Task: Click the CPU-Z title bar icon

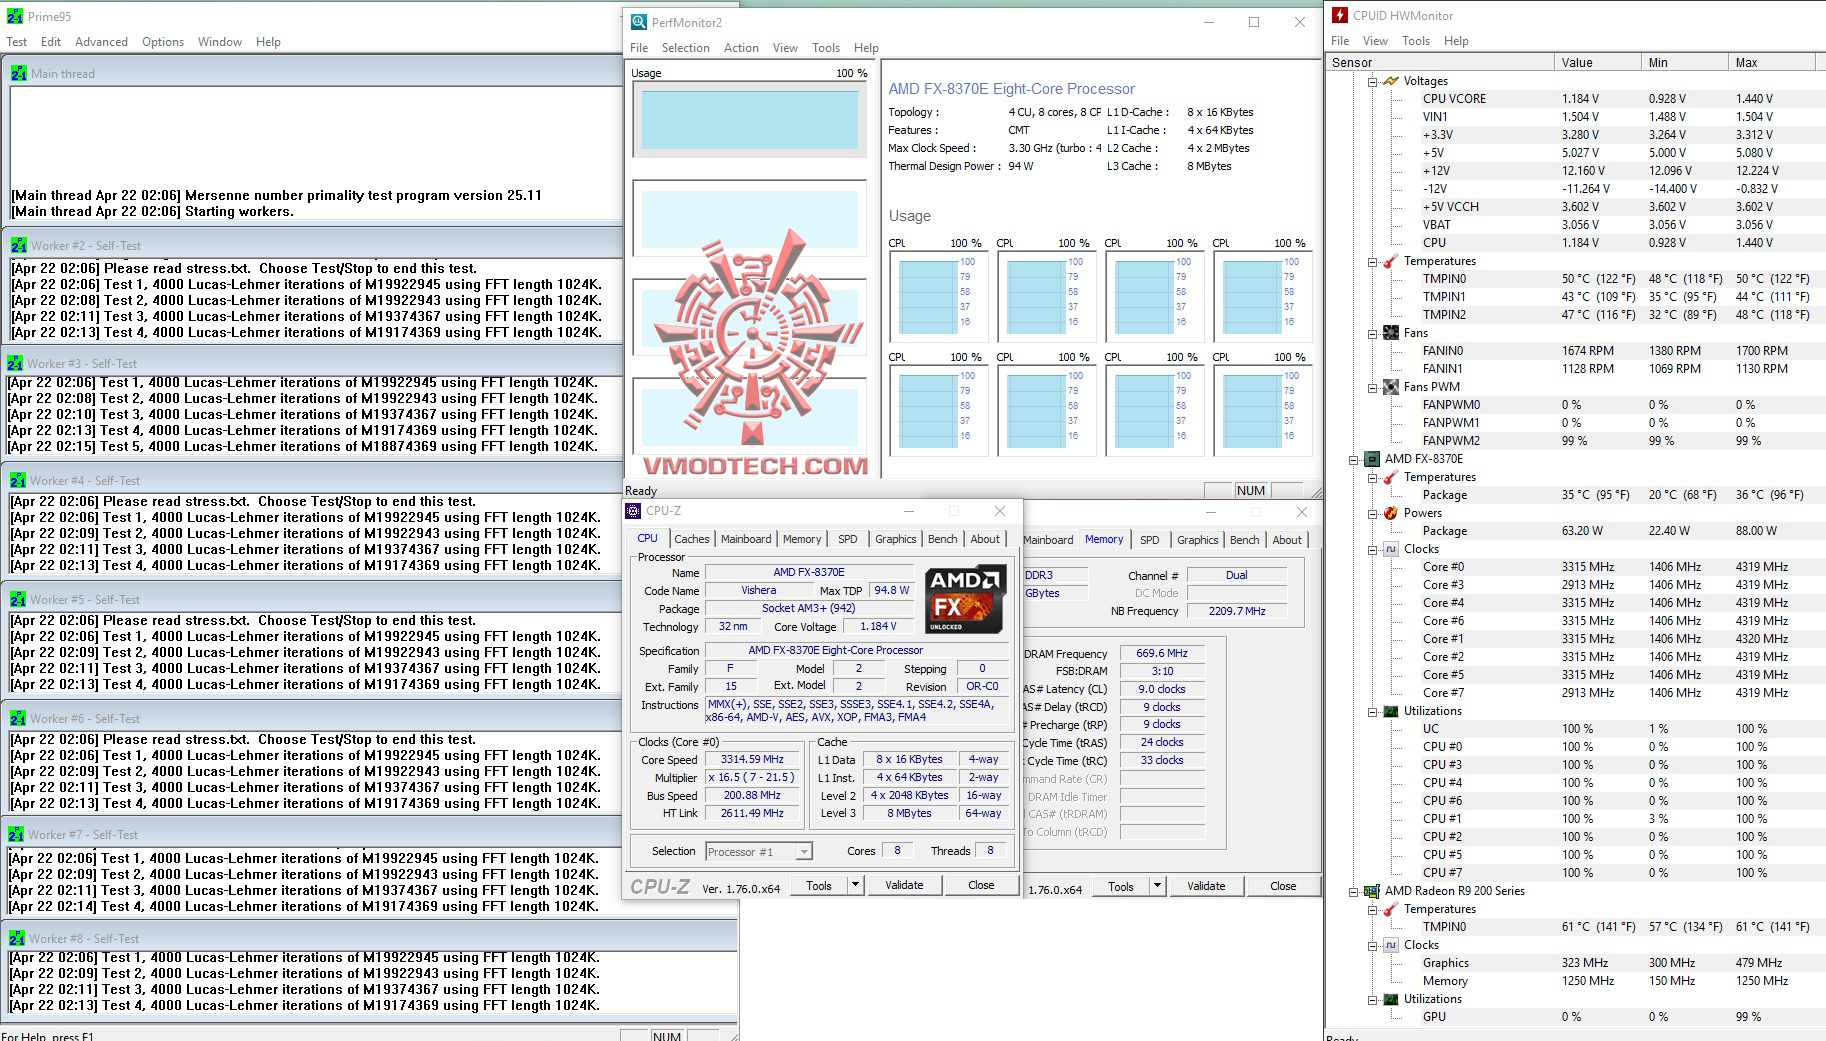Action: [x=633, y=511]
